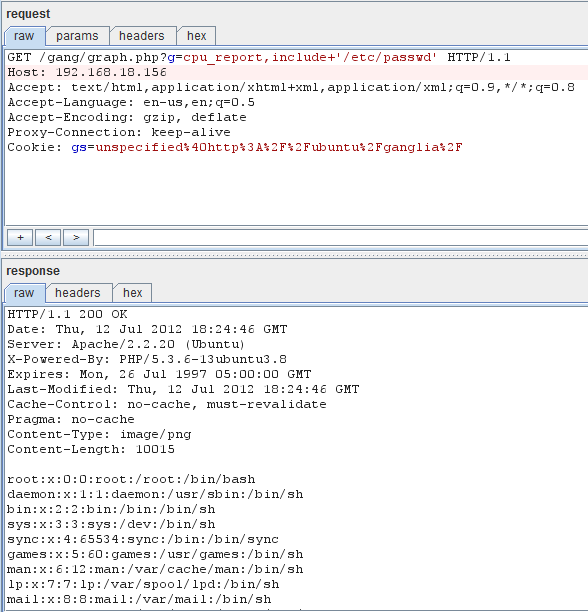Click the Server: Apache/2.2.20 line
588x612 pixels.
tap(126, 344)
